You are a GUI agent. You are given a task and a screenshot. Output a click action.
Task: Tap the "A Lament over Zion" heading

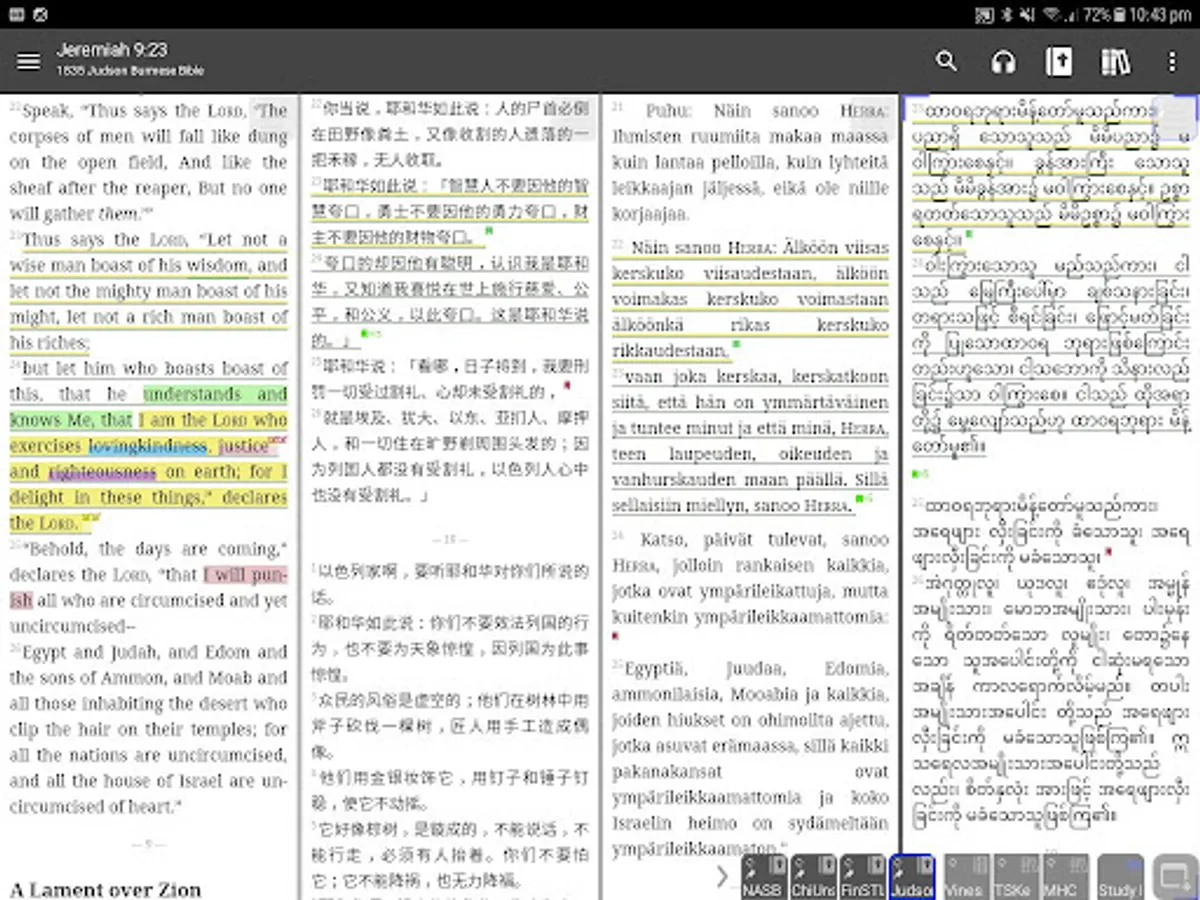point(106,888)
